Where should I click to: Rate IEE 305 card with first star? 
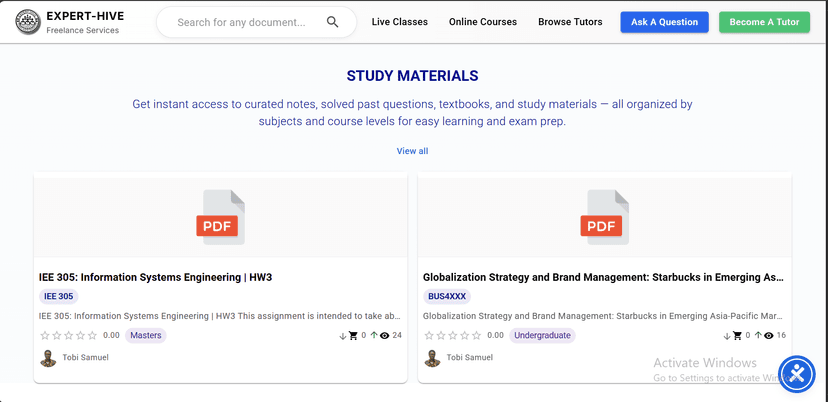tap(45, 335)
